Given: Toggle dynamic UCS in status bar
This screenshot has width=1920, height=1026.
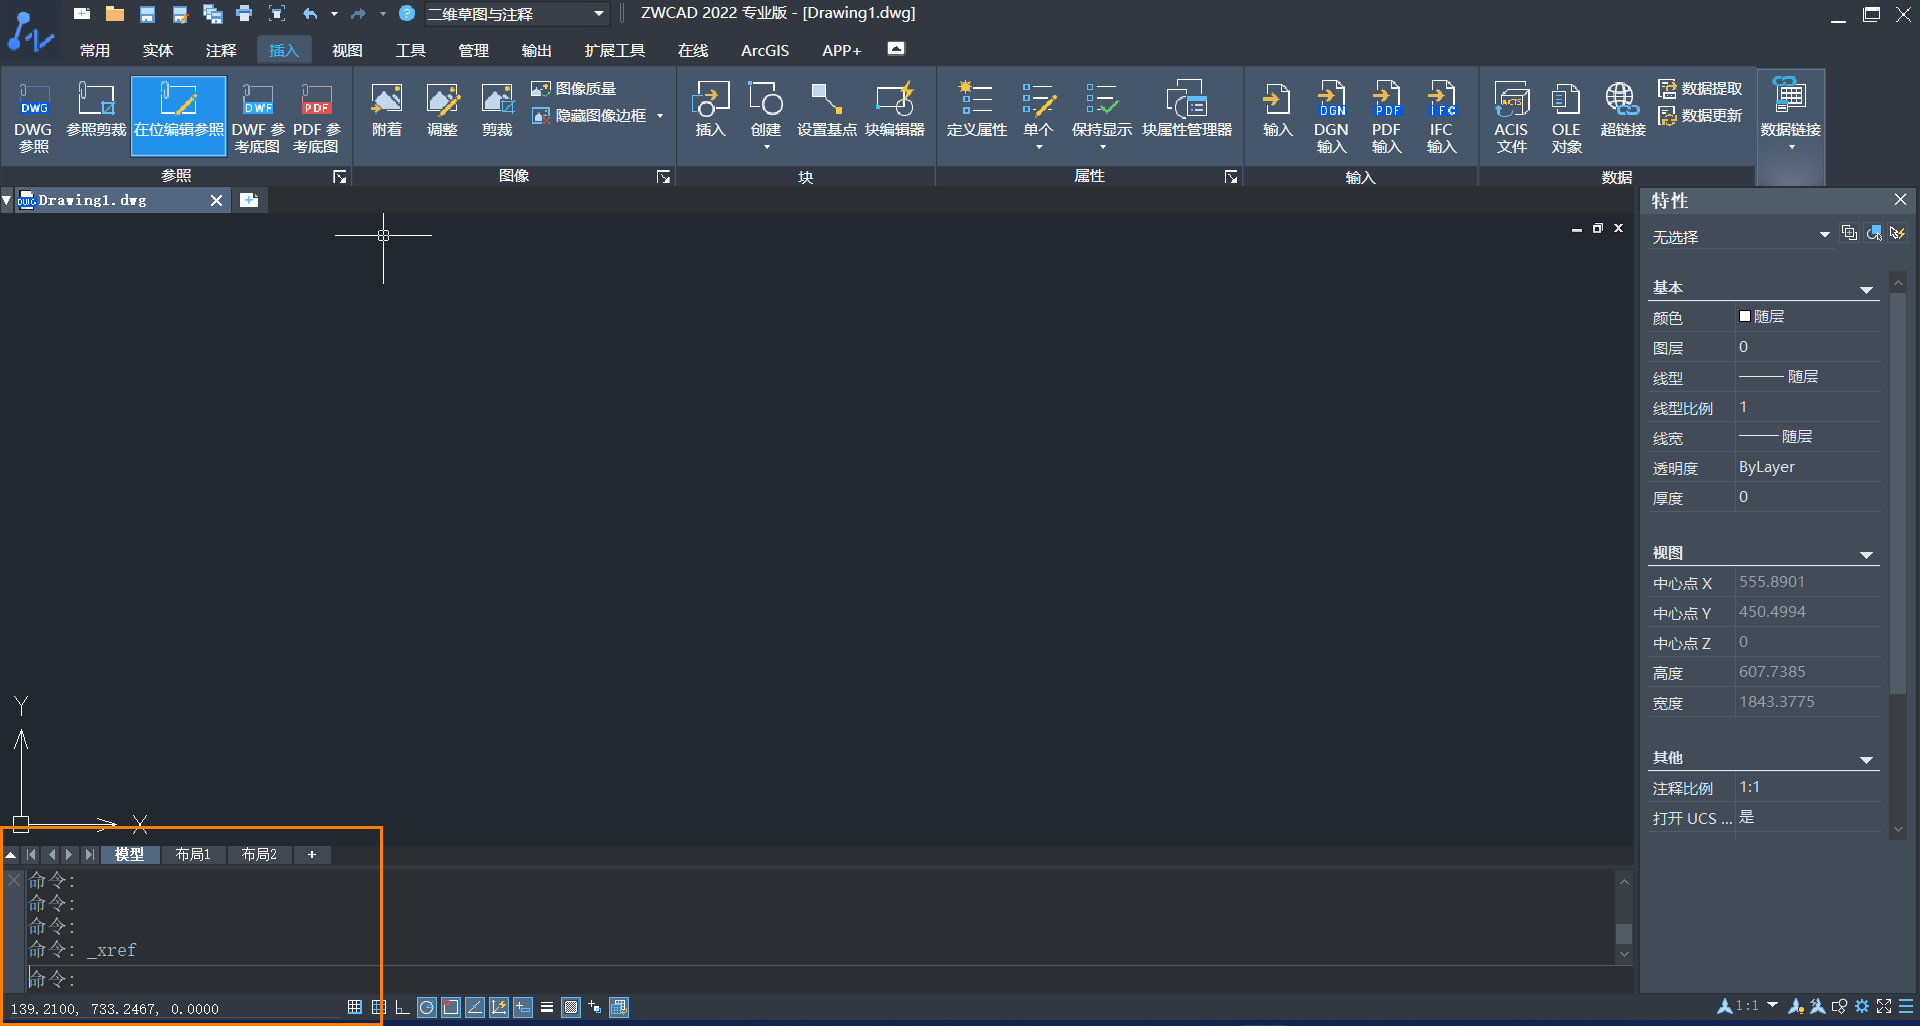Looking at the screenshot, I should point(499,1007).
